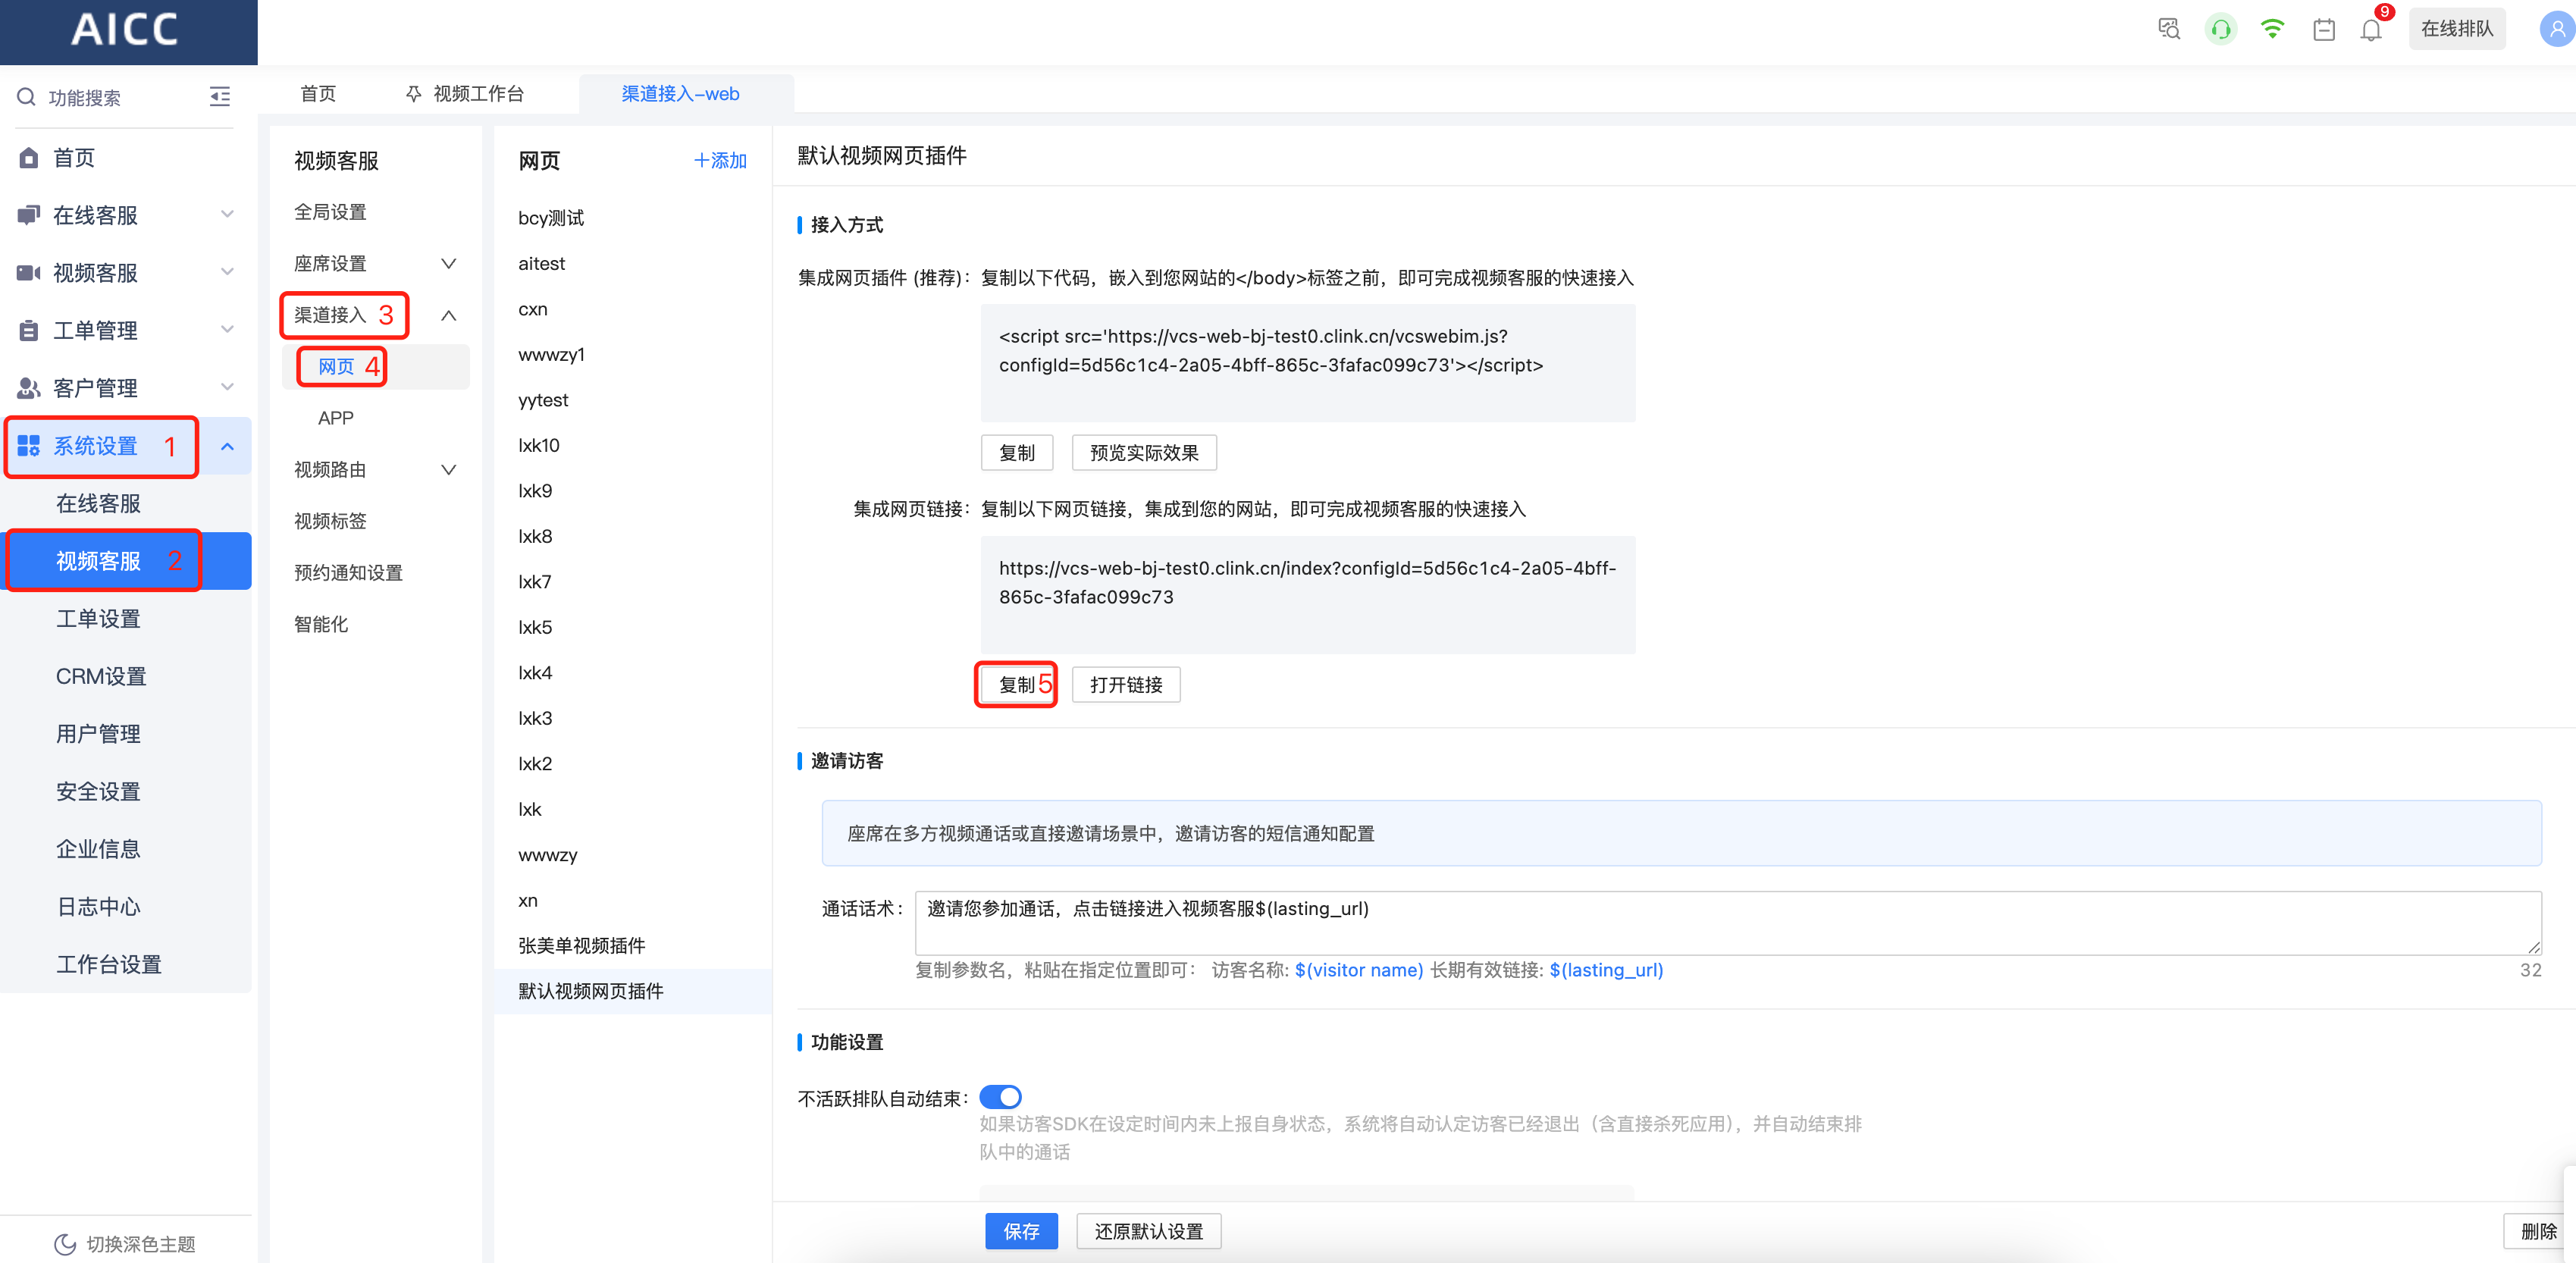
Task: Click the notification bell icon
Action: tap(2370, 30)
